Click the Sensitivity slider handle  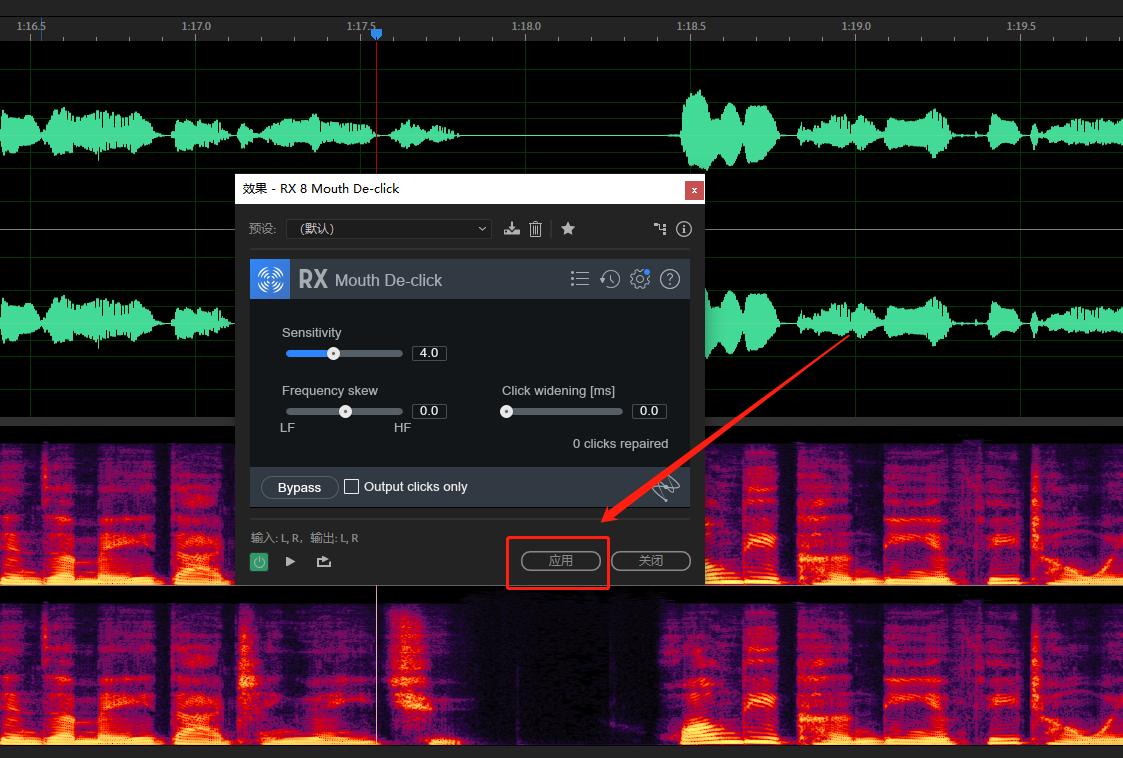pos(334,353)
